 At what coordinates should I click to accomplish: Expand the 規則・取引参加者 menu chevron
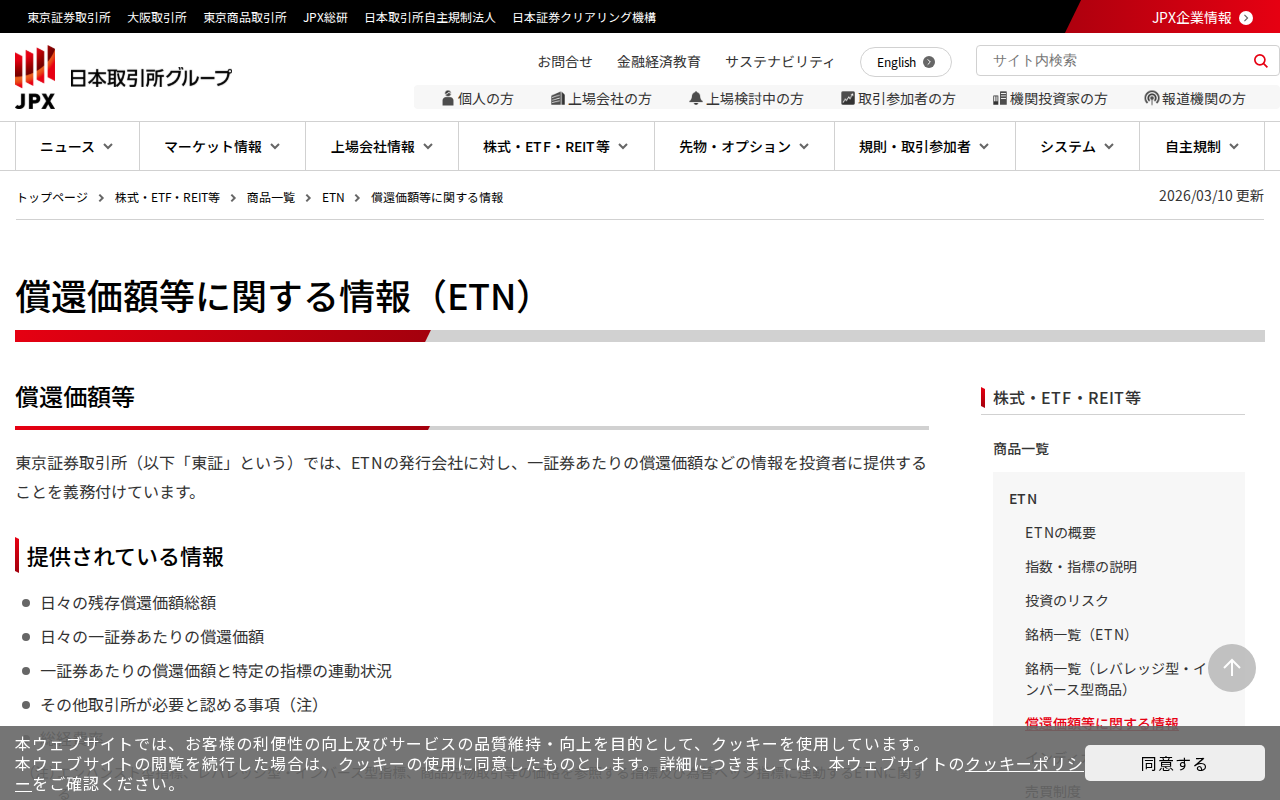984,146
